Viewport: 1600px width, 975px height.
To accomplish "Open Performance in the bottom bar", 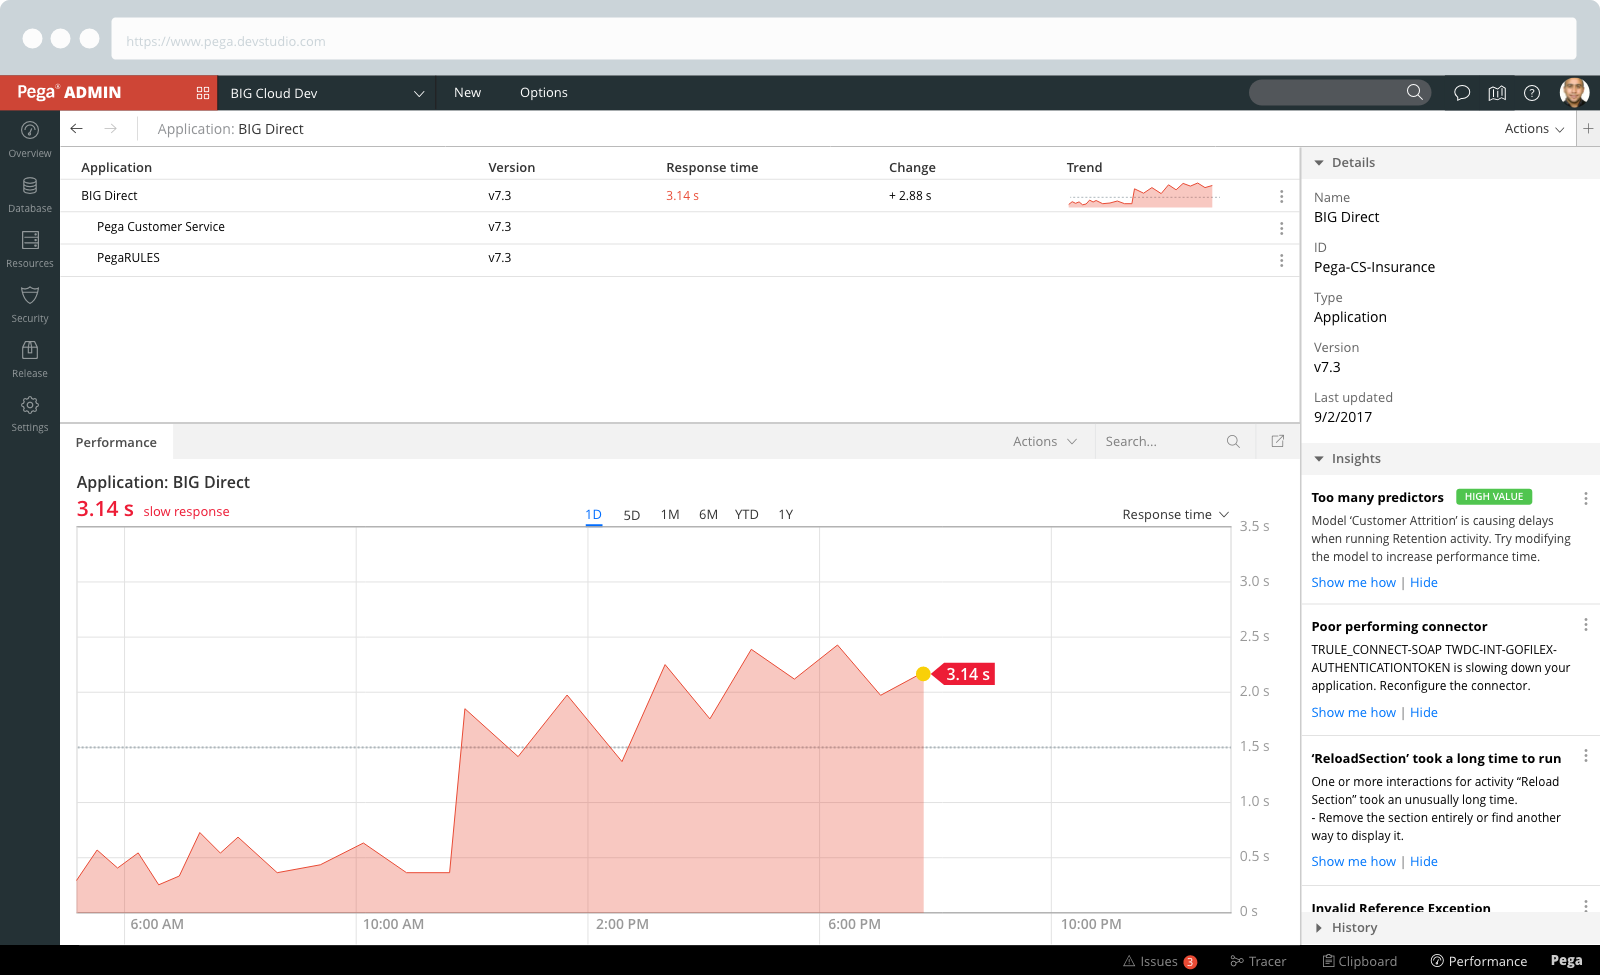I will pos(1479,961).
